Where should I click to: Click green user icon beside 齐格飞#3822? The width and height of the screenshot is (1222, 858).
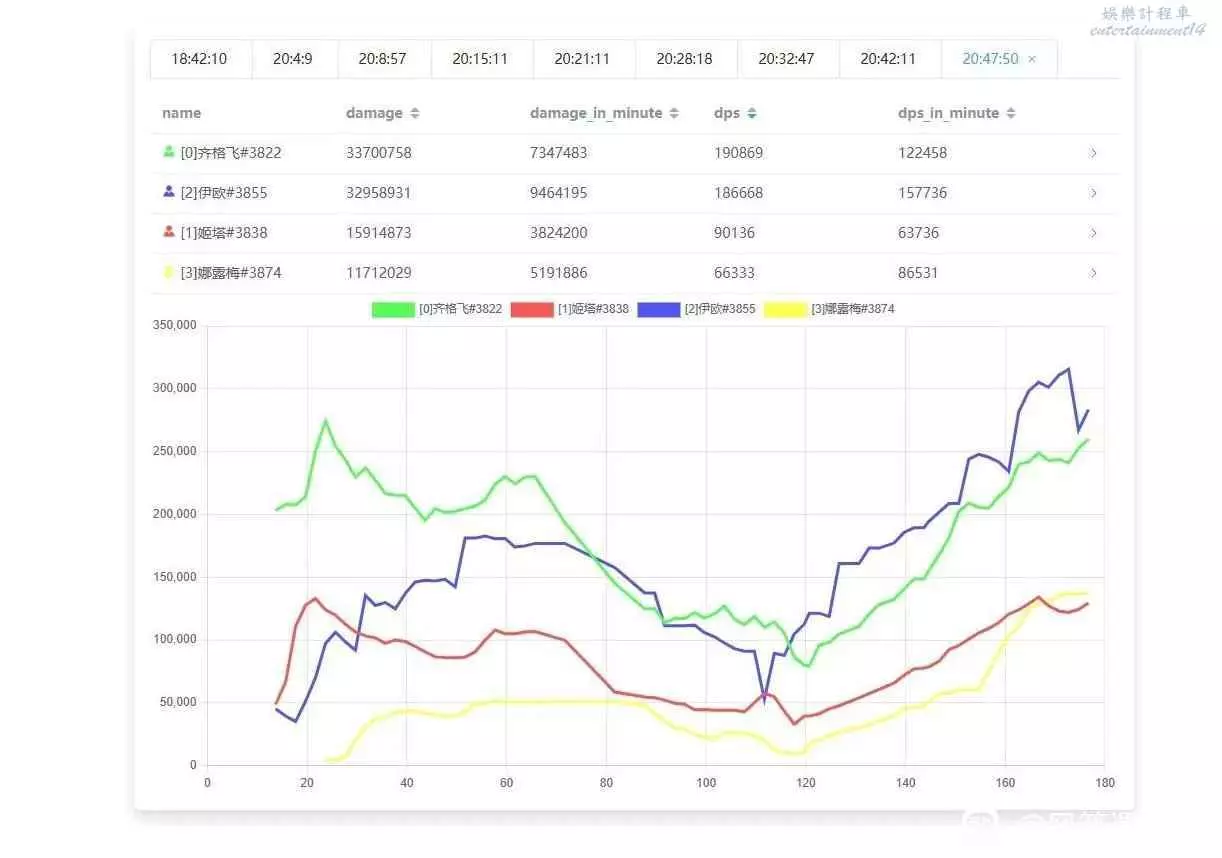[x=169, y=152]
